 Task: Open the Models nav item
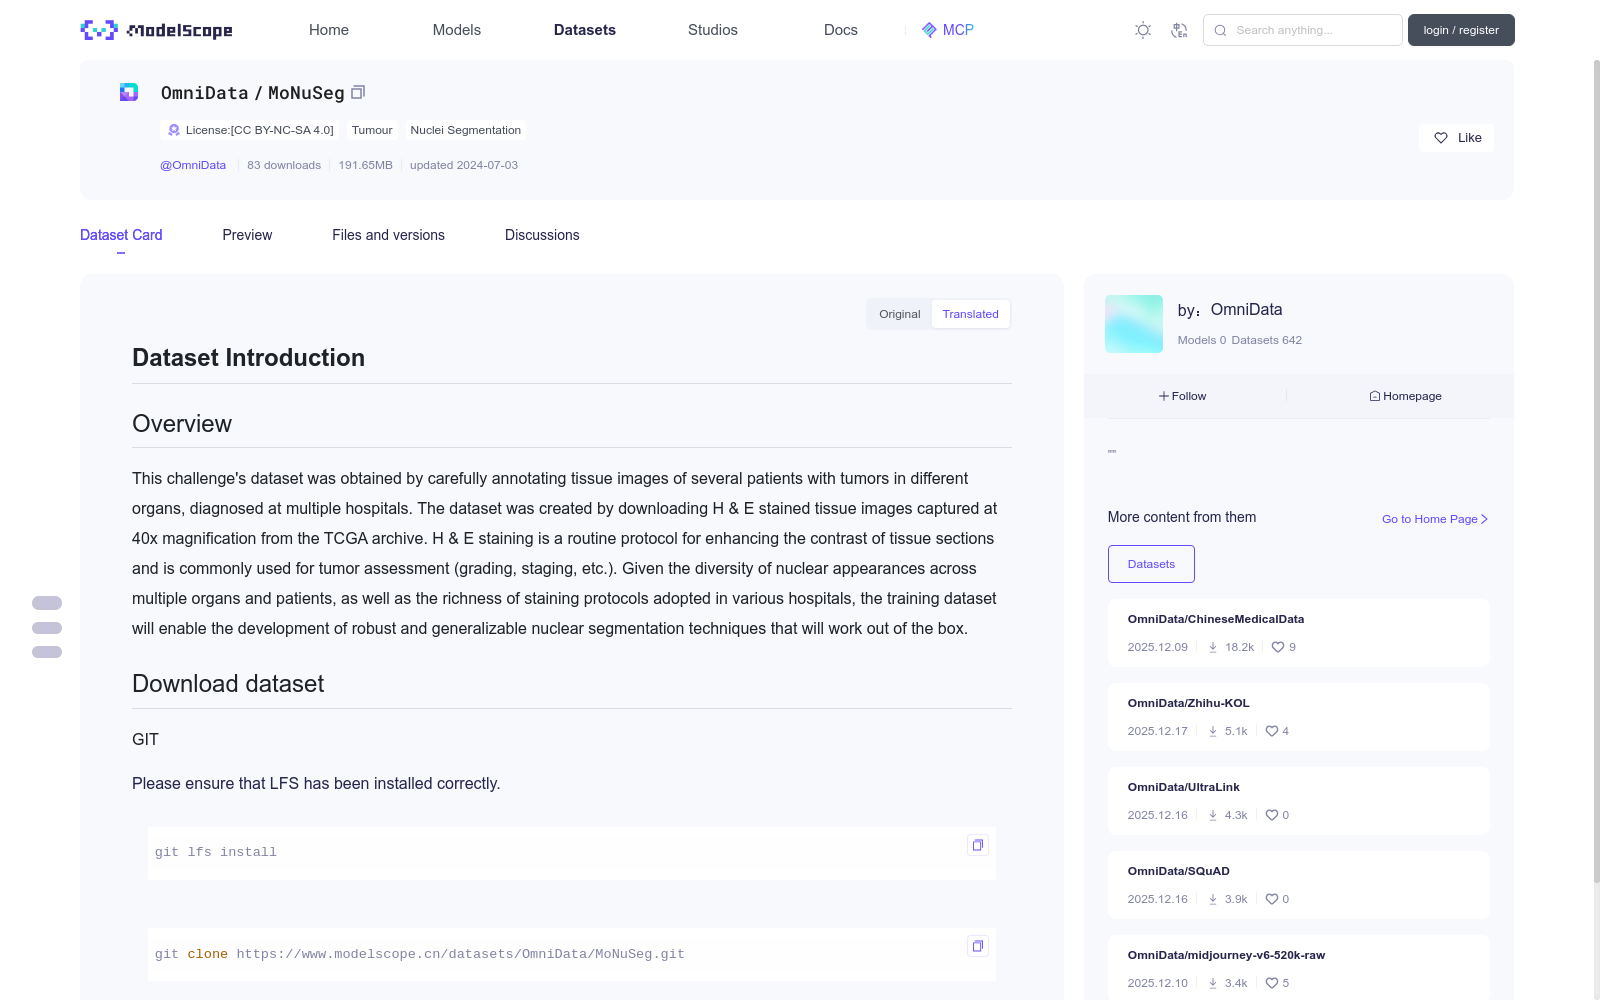[457, 30]
